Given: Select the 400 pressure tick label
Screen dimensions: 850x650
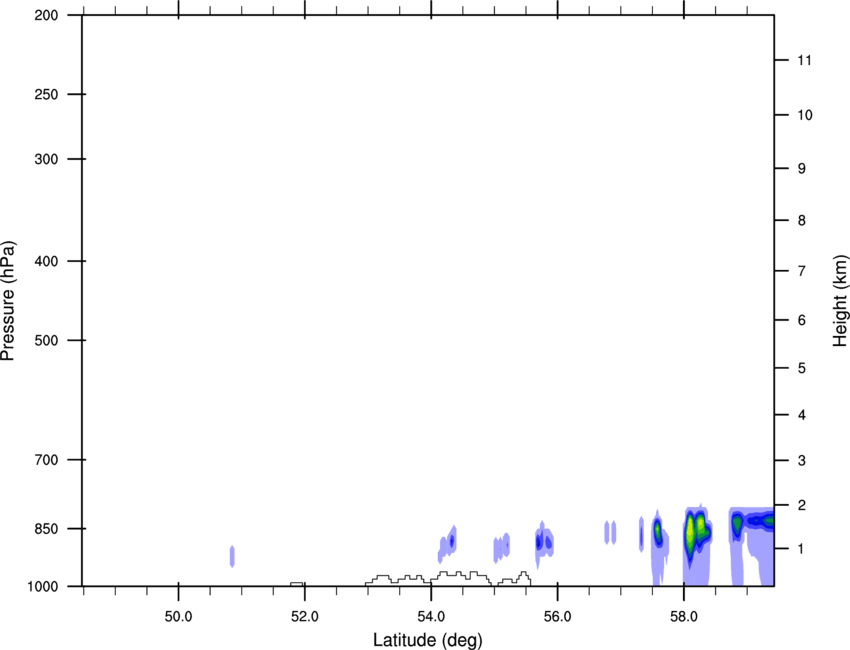Looking at the screenshot, I should click(46, 261).
